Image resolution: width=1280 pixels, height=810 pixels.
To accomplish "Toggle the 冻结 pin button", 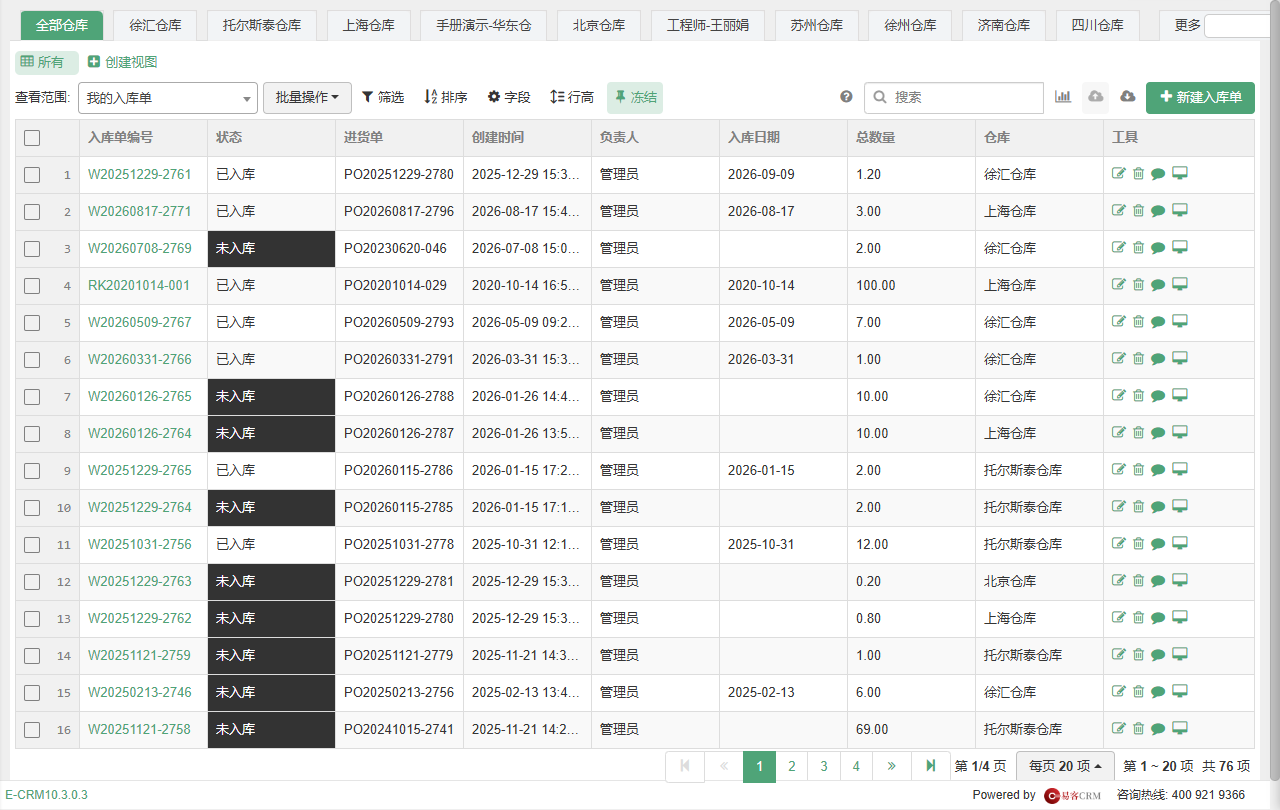I will (635, 97).
